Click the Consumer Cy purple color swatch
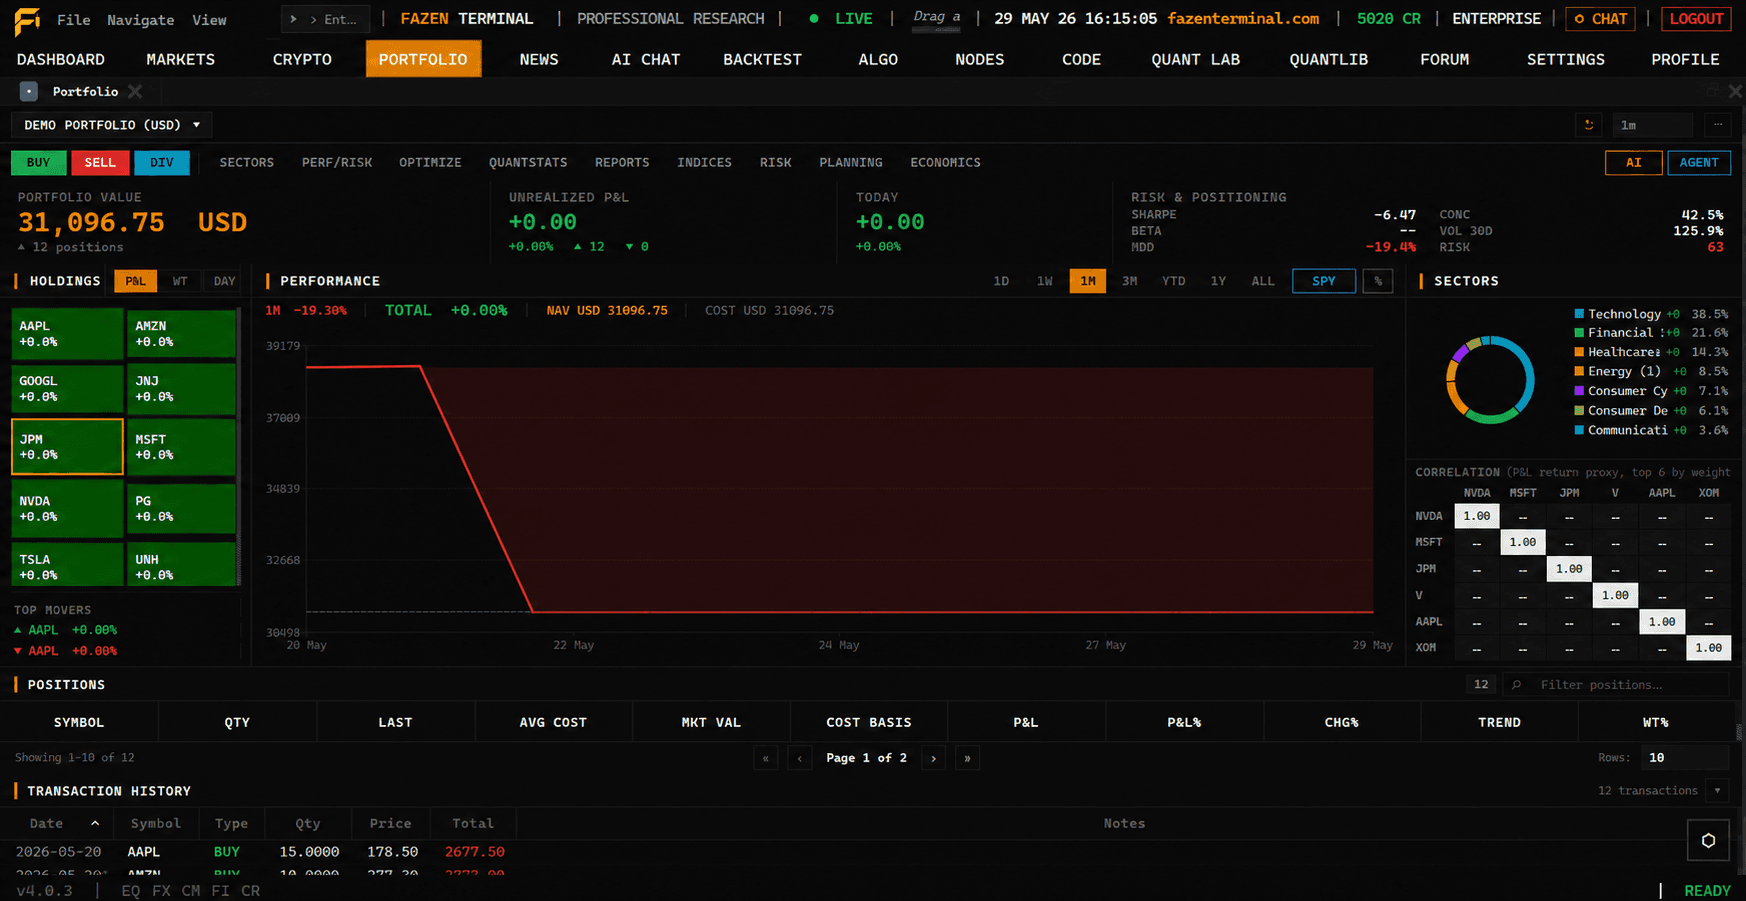 [1579, 391]
